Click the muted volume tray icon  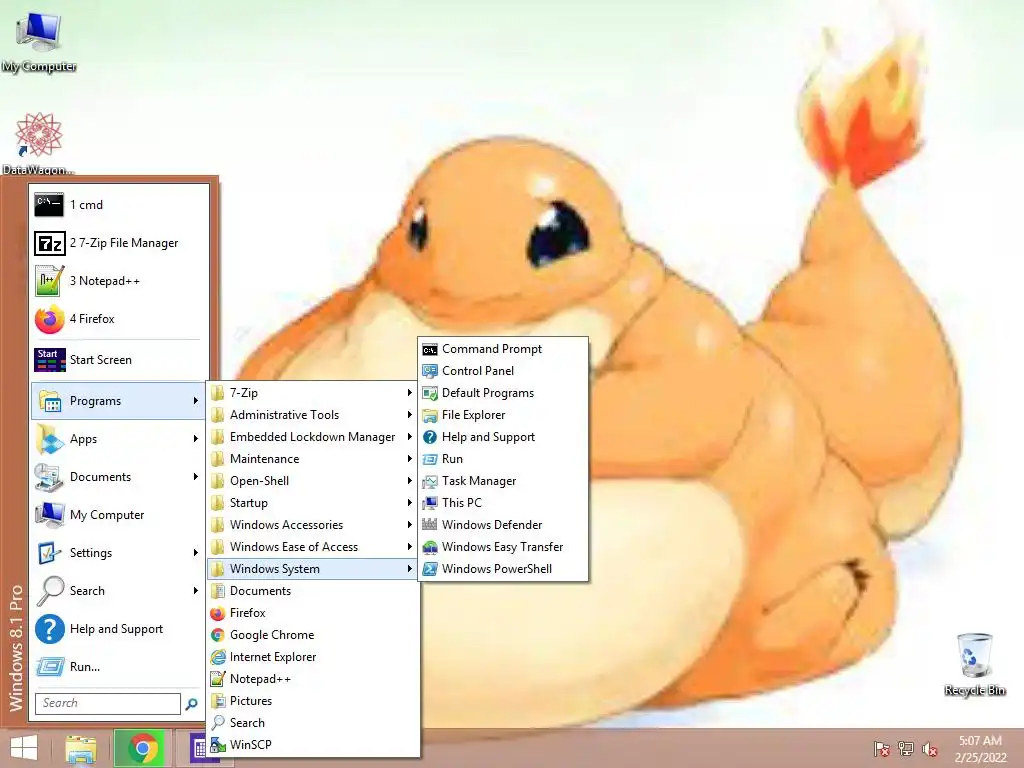click(x=929, y=749)
